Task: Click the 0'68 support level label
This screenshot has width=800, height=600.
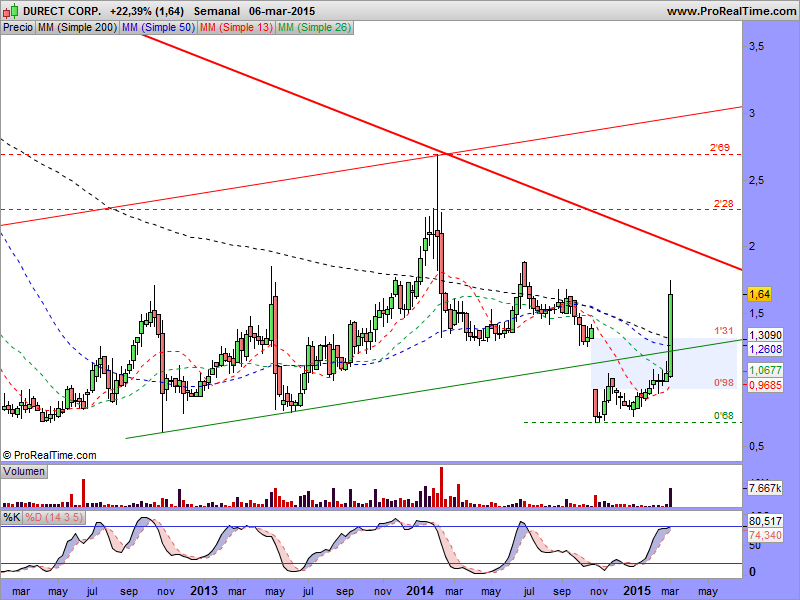Action: point(723,416)
